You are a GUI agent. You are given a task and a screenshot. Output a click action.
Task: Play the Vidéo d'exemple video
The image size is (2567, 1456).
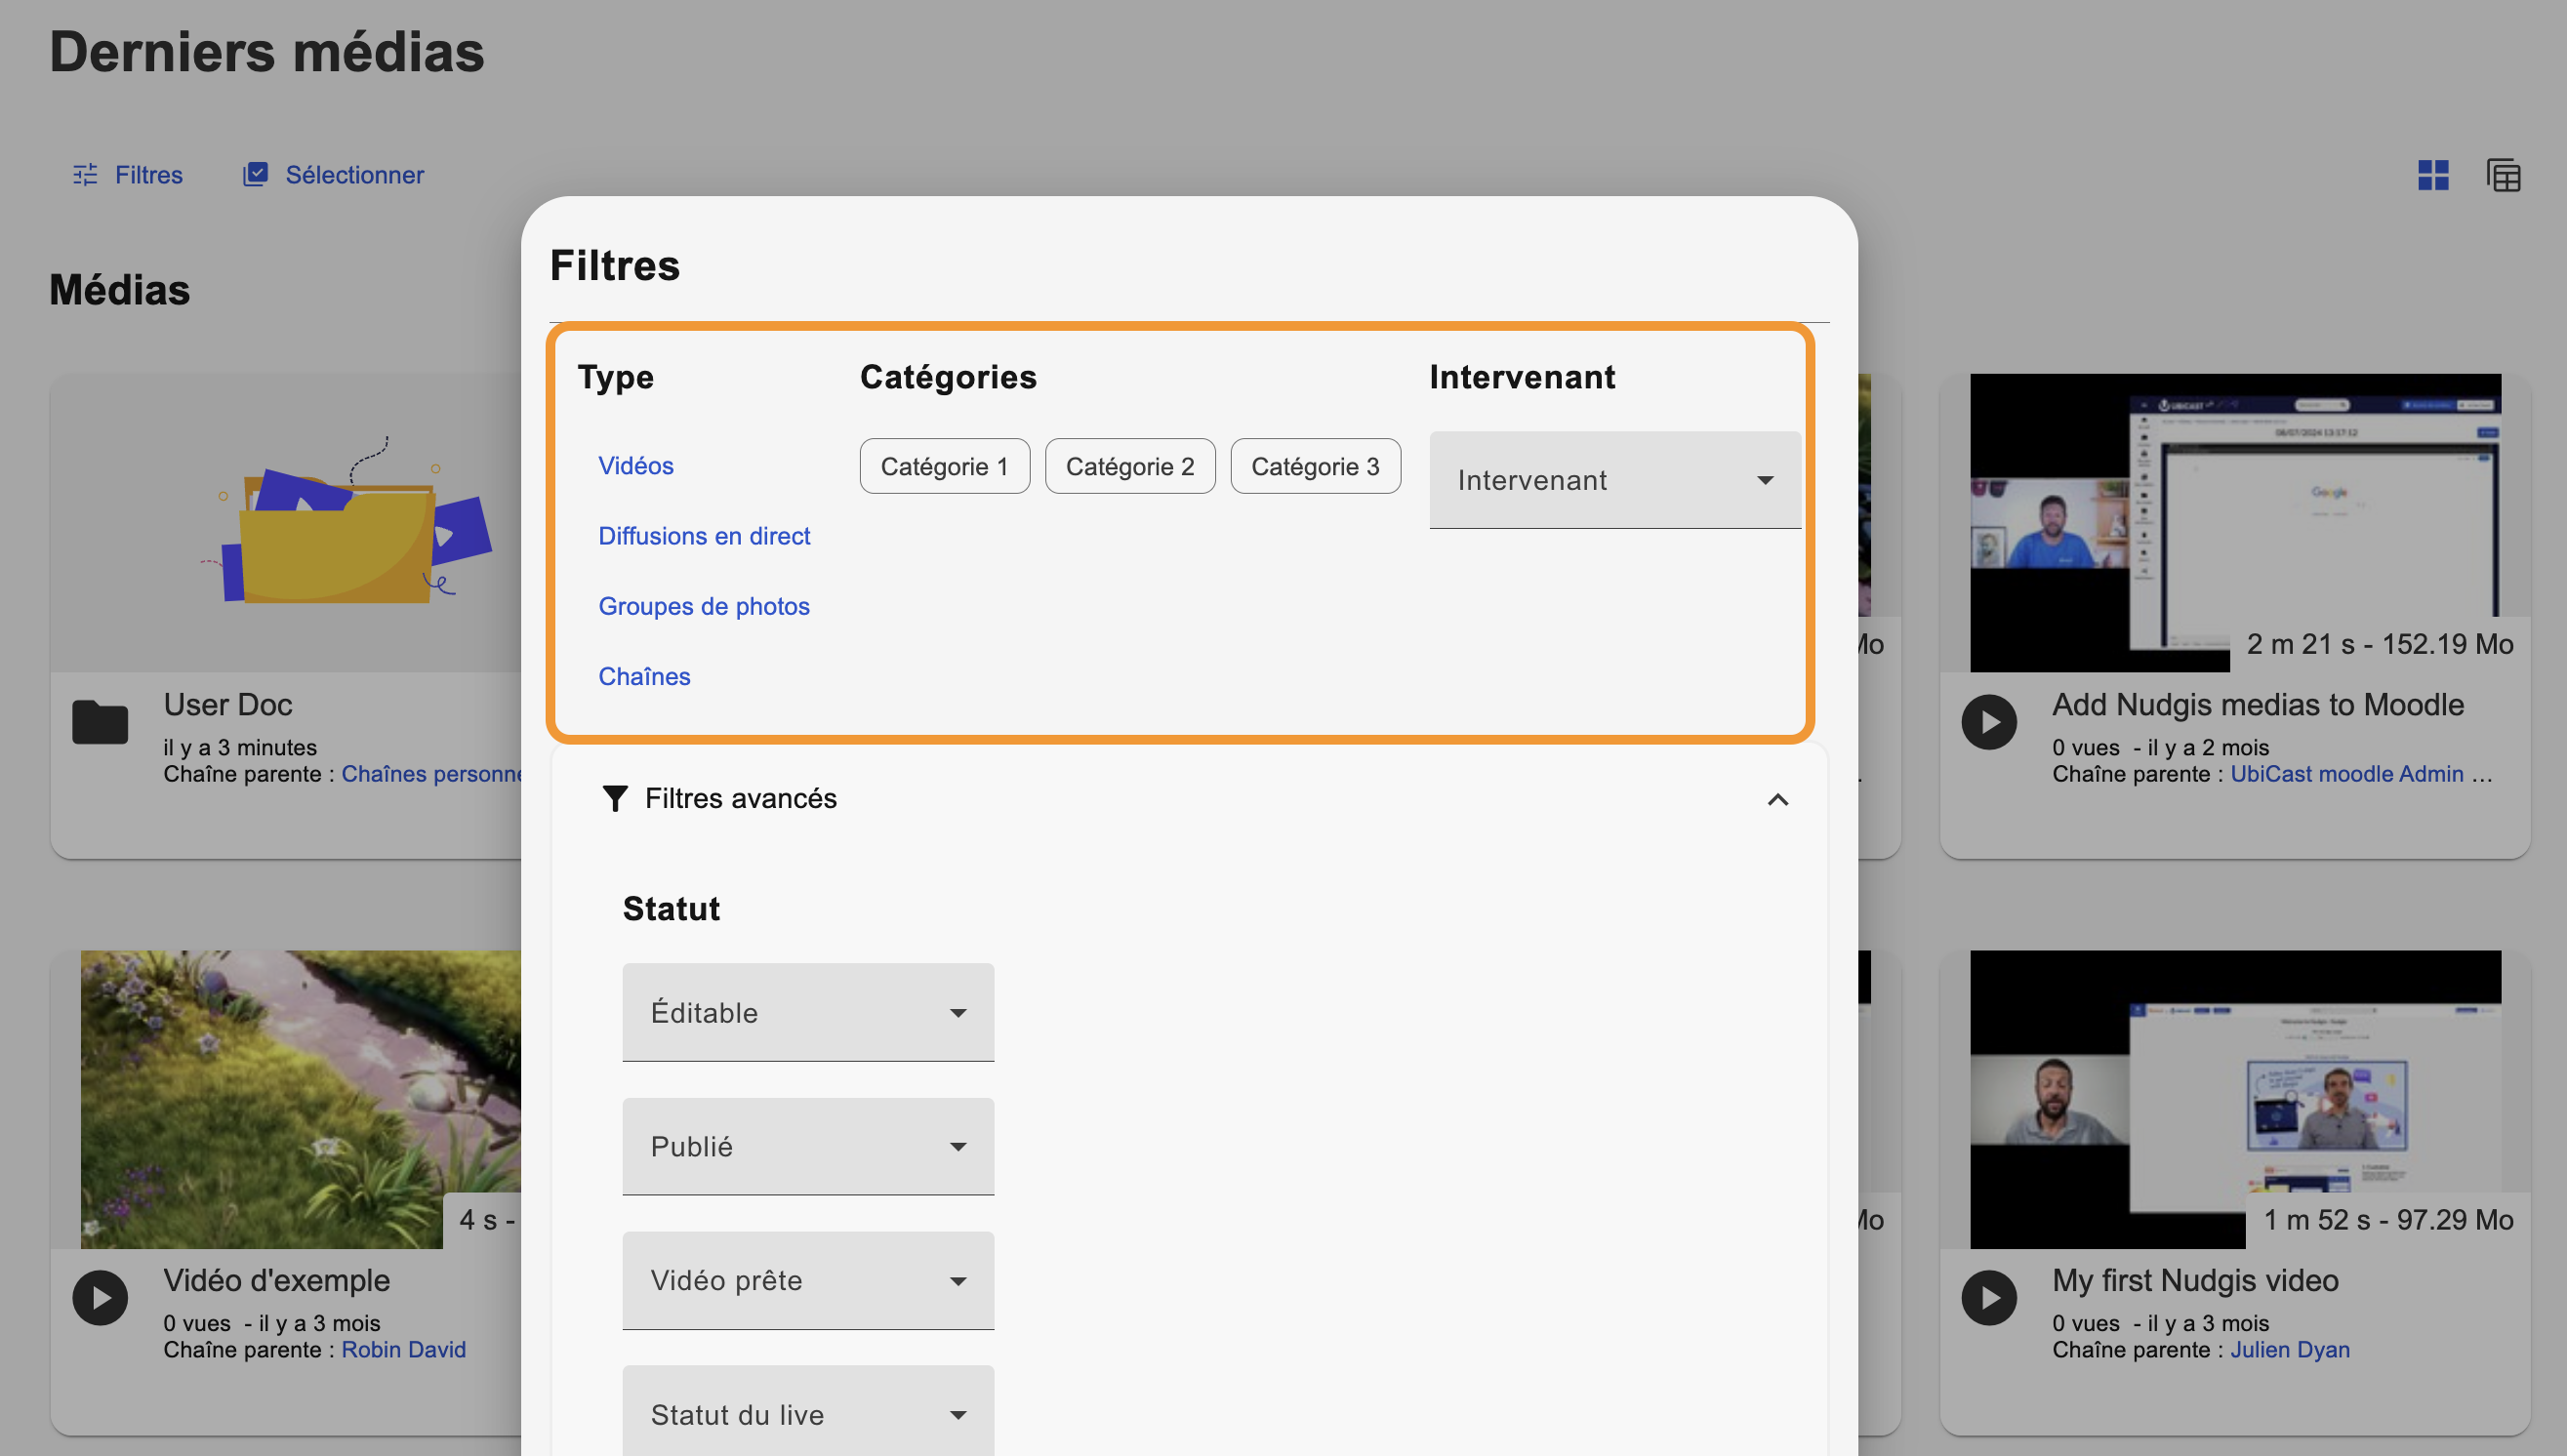[x=100, y=1298]
